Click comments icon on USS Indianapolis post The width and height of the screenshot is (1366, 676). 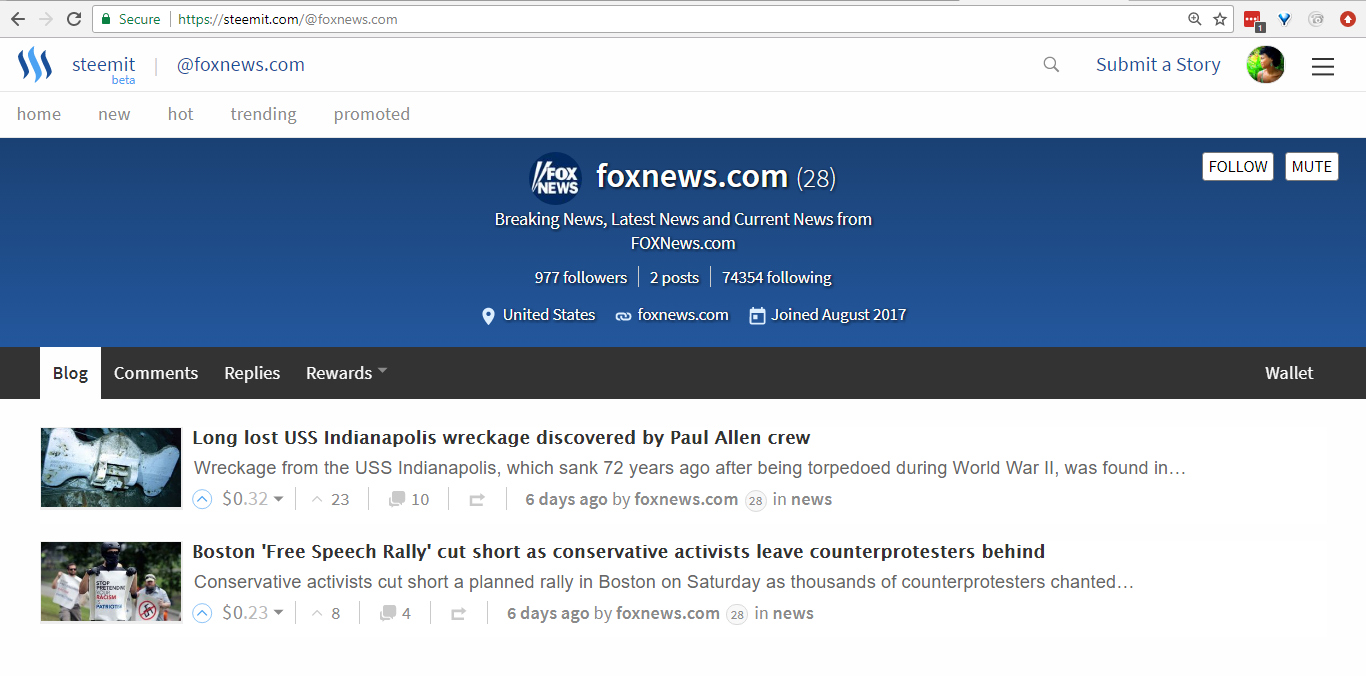[x=397, y=499]
